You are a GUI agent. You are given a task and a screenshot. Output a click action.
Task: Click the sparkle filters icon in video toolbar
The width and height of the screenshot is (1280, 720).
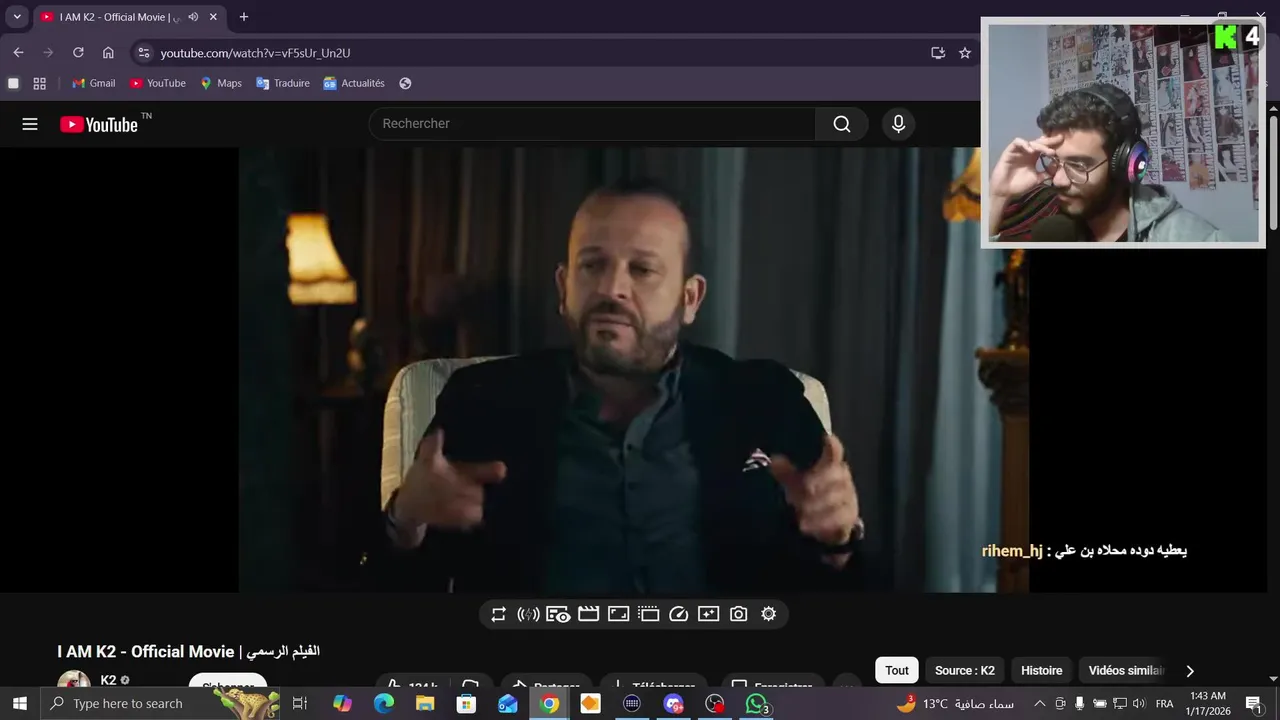(708, 614)
